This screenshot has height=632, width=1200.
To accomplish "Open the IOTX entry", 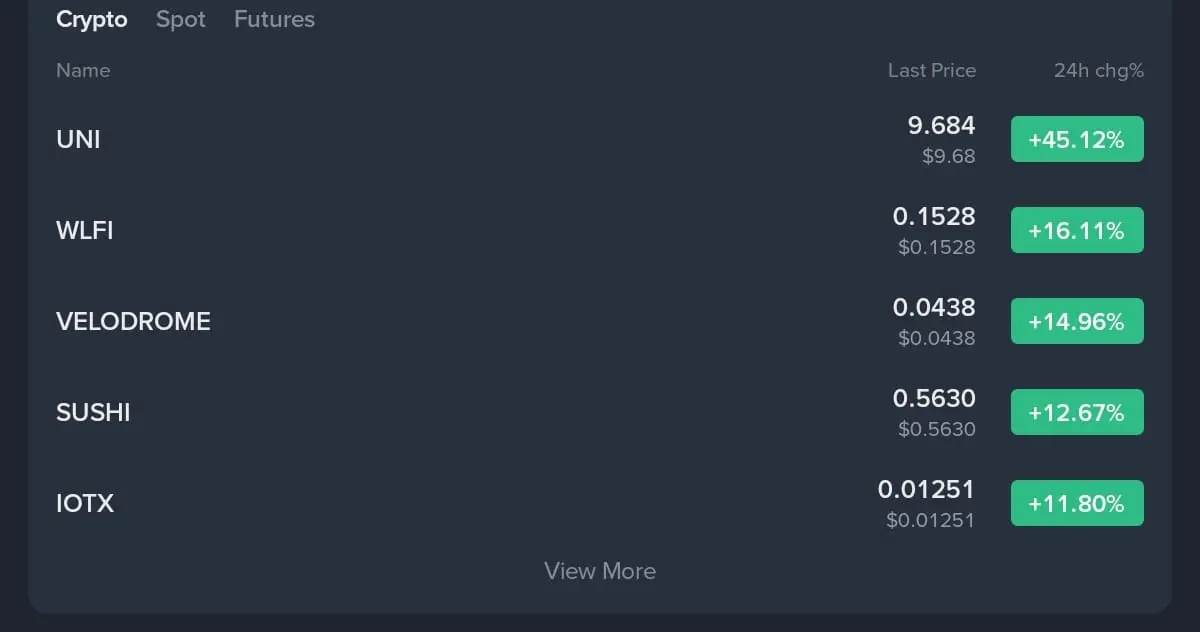I will click(x=600, y=504).
